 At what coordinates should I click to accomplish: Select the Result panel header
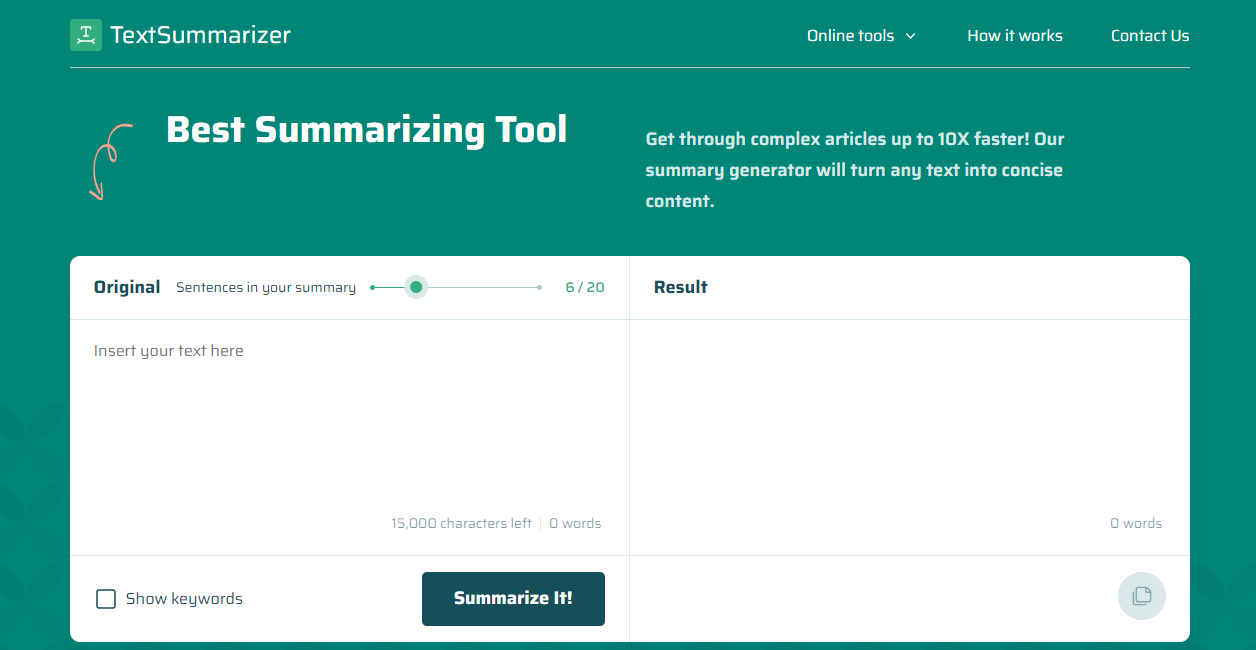pos(680,287)
